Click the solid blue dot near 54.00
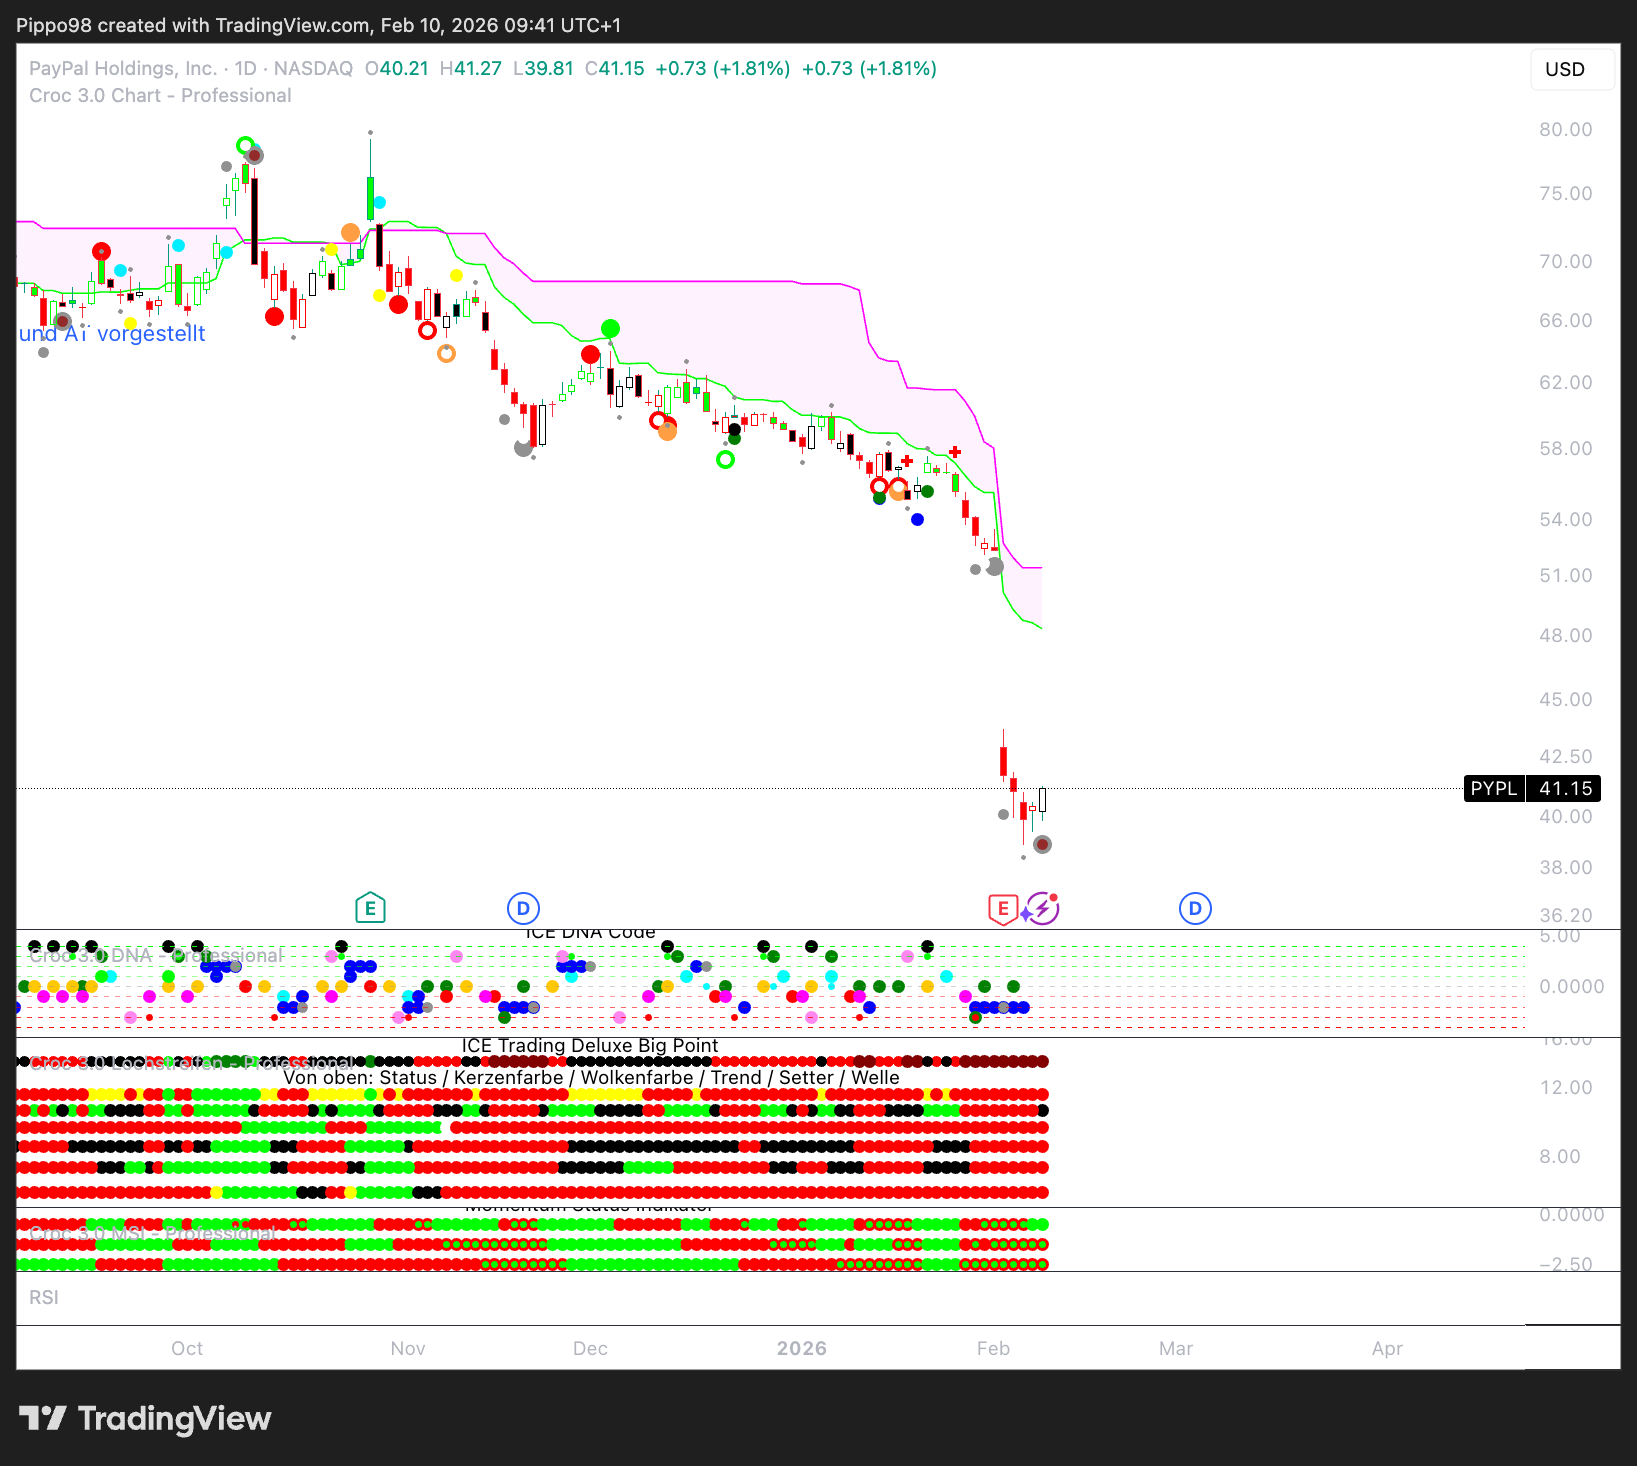 tap(917, 519)
